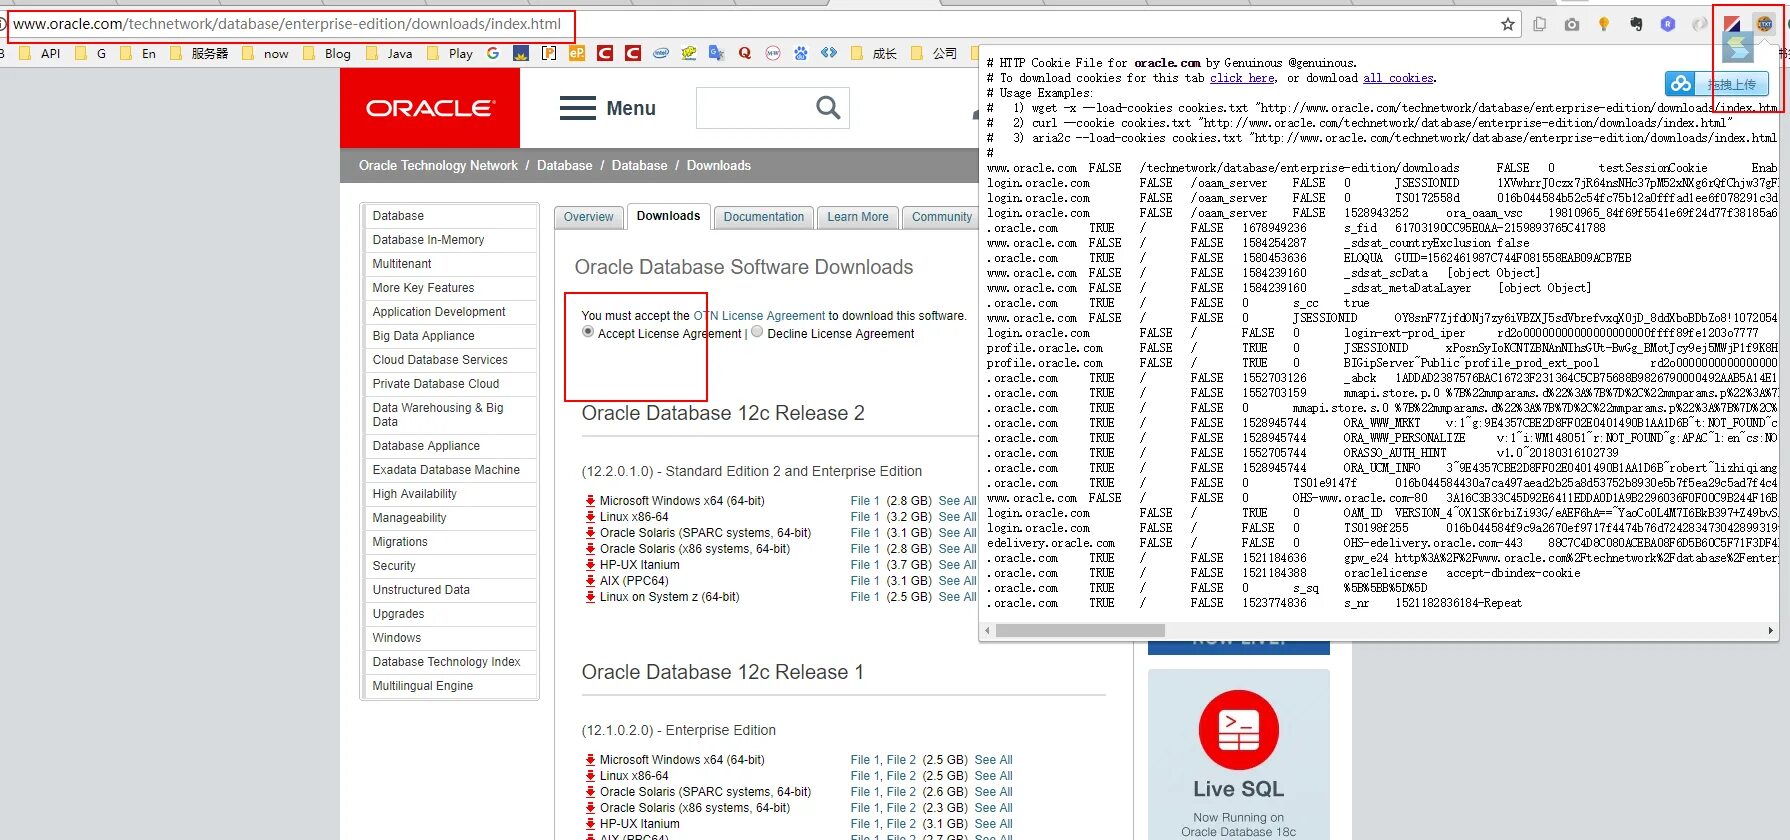The height and width of the screenshot is (840, 1790).
Task: Open the Baidu paw bookmark icon
Action: click(x=801, y=53)
